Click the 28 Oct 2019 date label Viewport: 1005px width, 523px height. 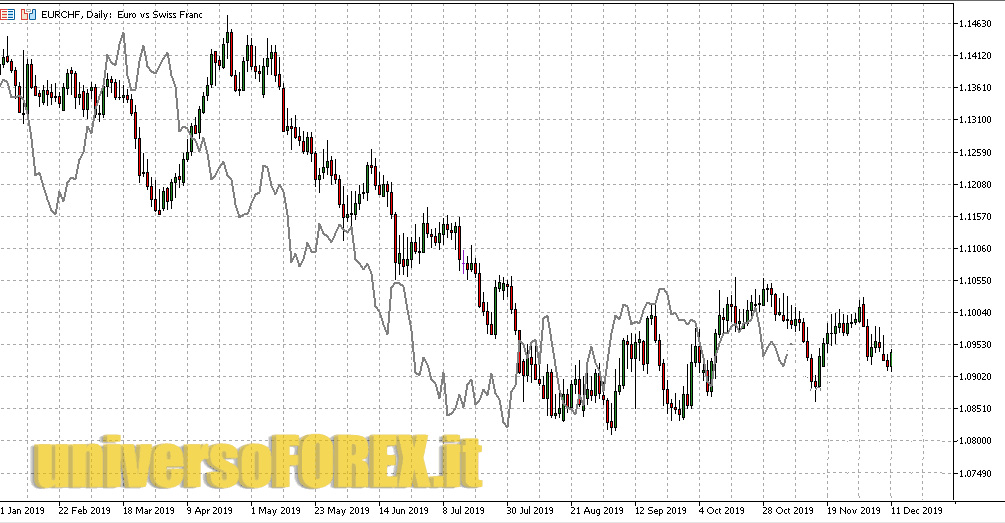(787, 509)
